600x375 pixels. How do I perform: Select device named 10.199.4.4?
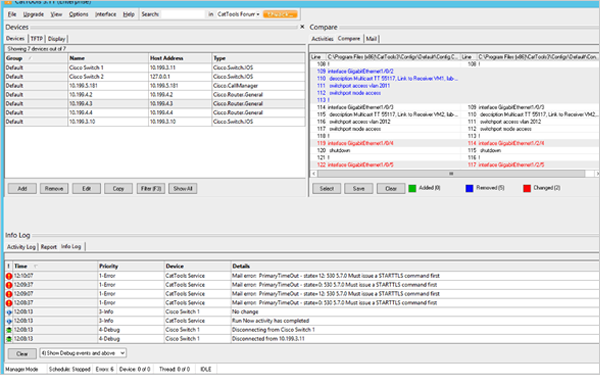click(x=155, y=112)
